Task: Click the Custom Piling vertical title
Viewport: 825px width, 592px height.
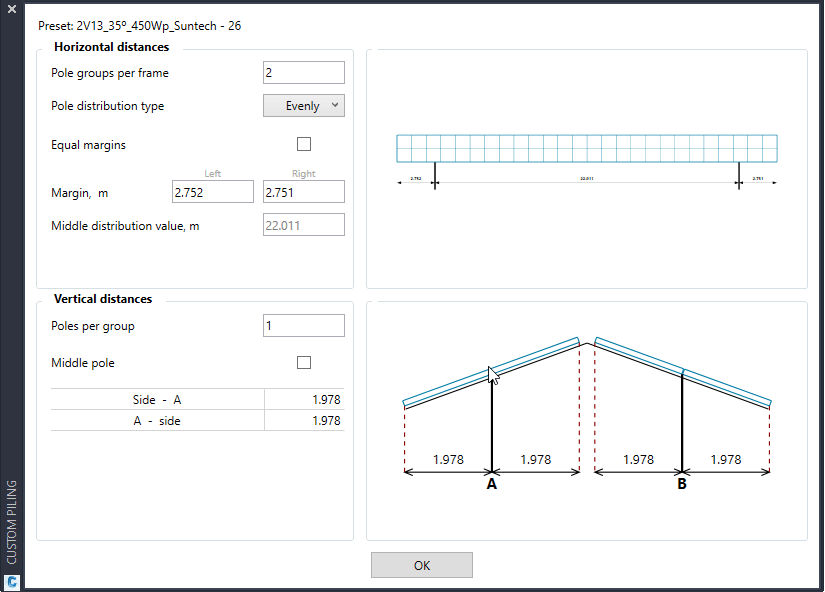Action: pyautogui.click(x=12, y=521)
